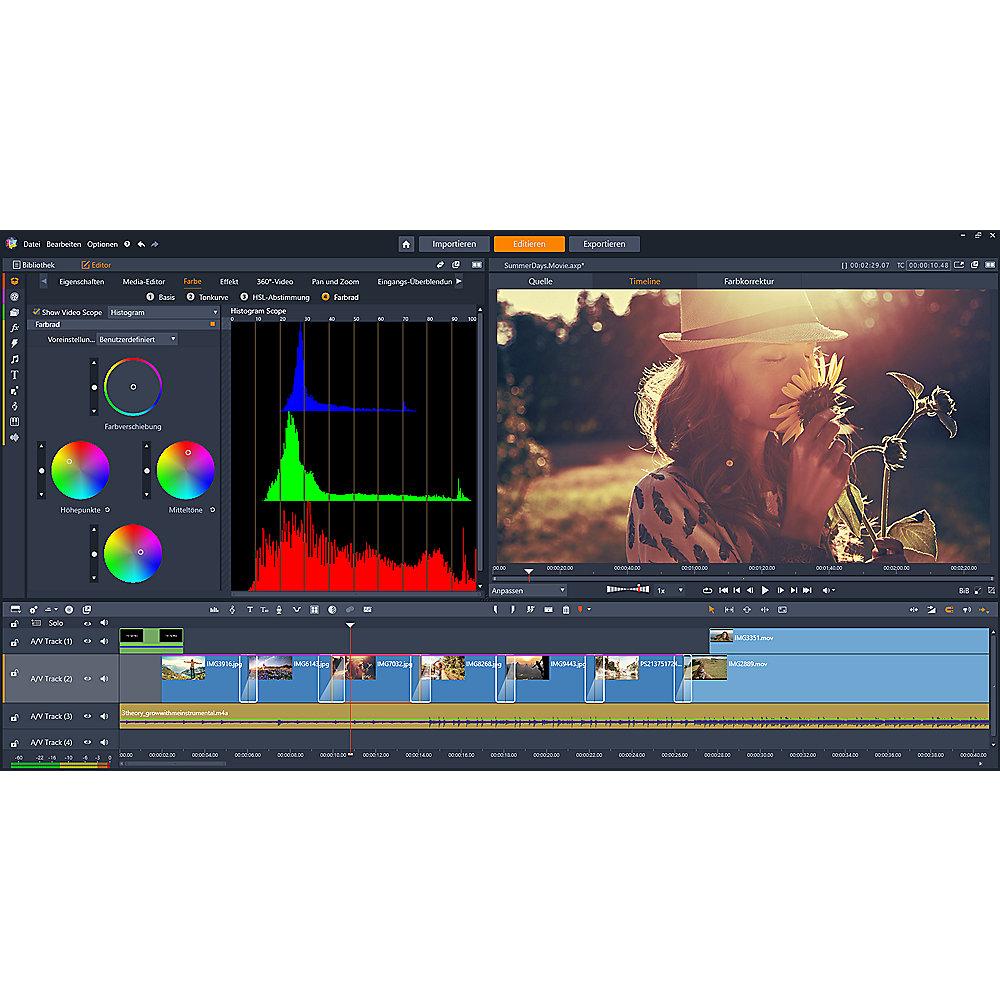Select the timeline orange arrow selection tool
1000x1000 pixels.
tap(712, 610)
